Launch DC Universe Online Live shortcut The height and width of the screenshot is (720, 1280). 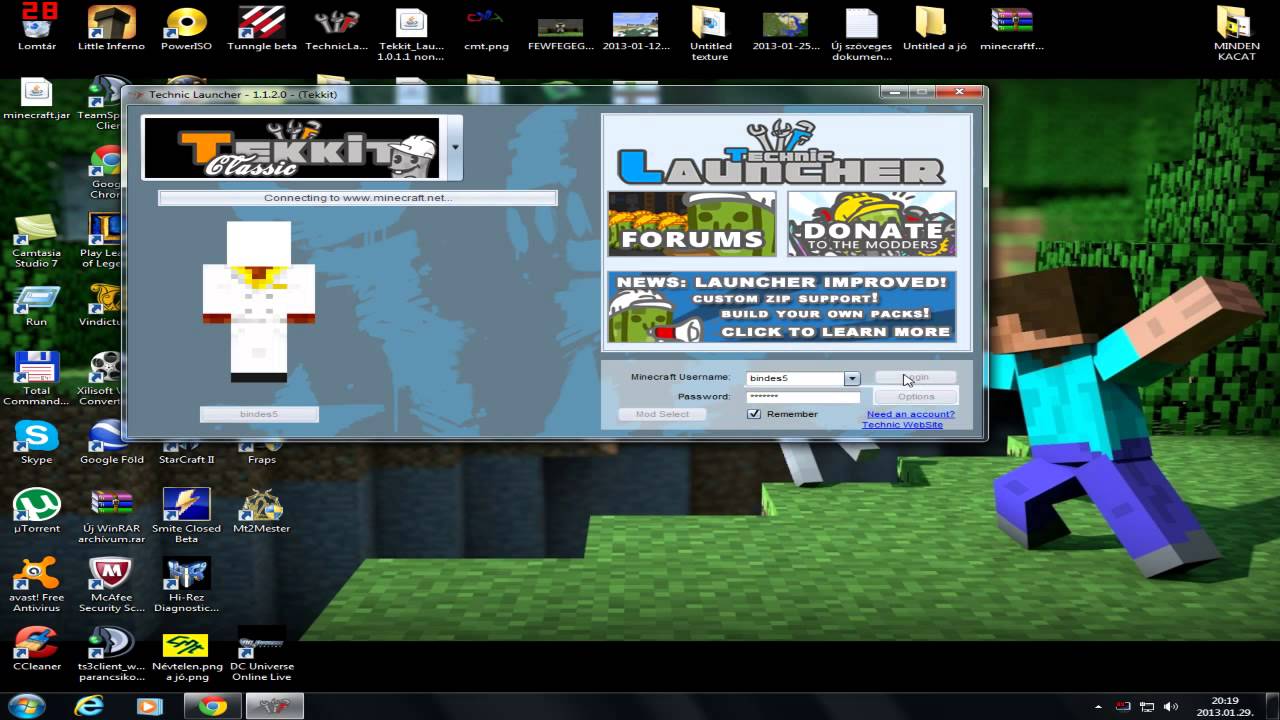262,654
